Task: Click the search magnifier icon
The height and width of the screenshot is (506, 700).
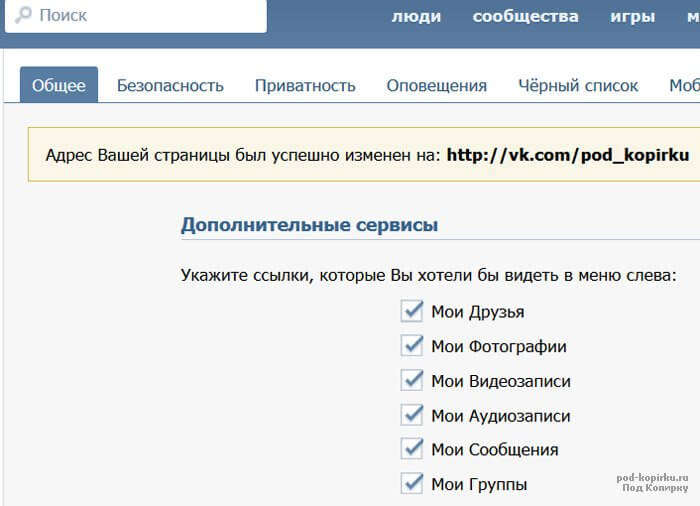Action: [23, 15]
